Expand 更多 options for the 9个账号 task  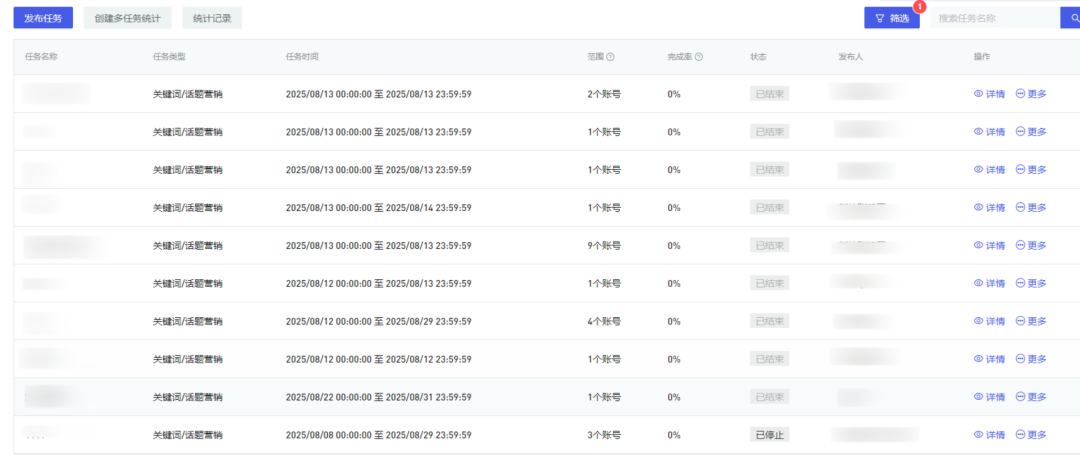tap(1031, 246)
